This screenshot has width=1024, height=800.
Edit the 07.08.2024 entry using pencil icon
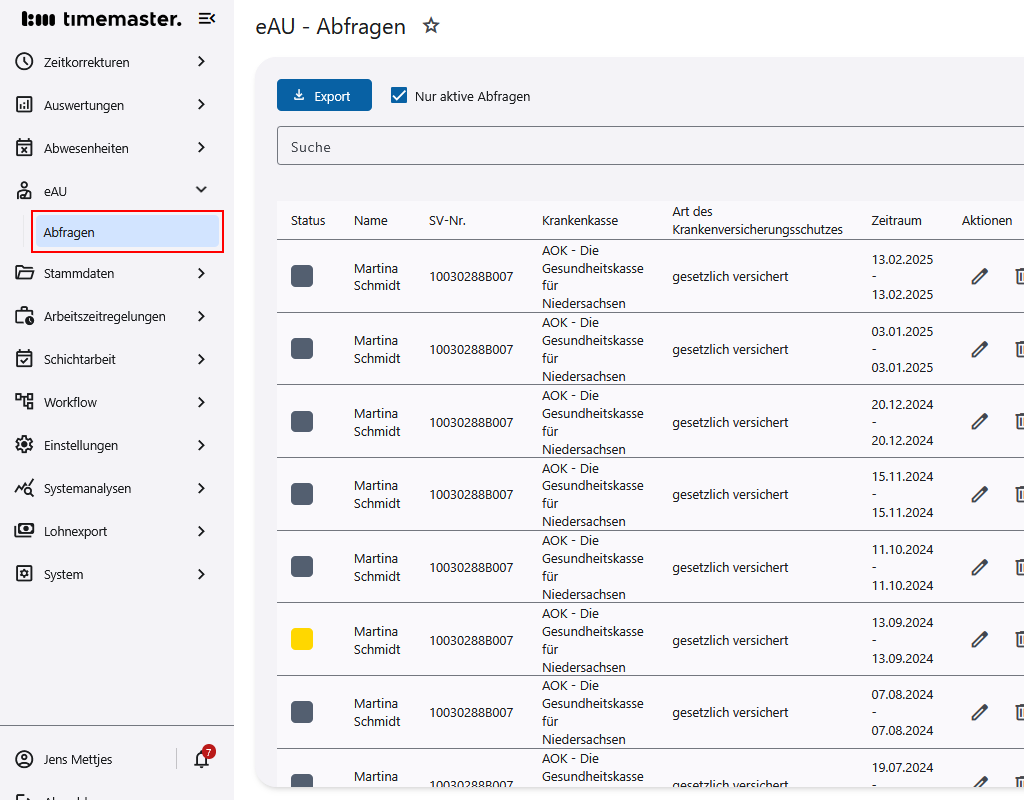pyautogui.click(x=979, y=712)
